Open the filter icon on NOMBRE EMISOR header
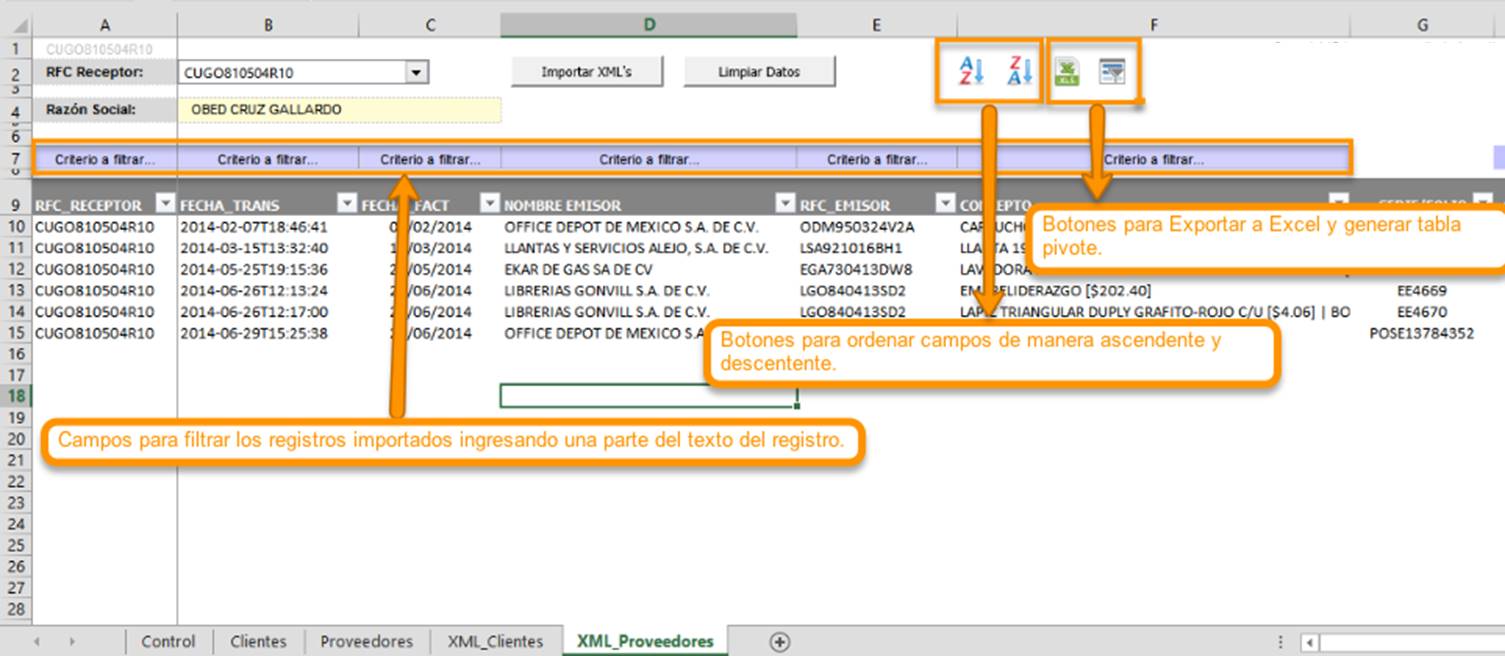The image size is (1505, 656). click(x=786, y=202)
